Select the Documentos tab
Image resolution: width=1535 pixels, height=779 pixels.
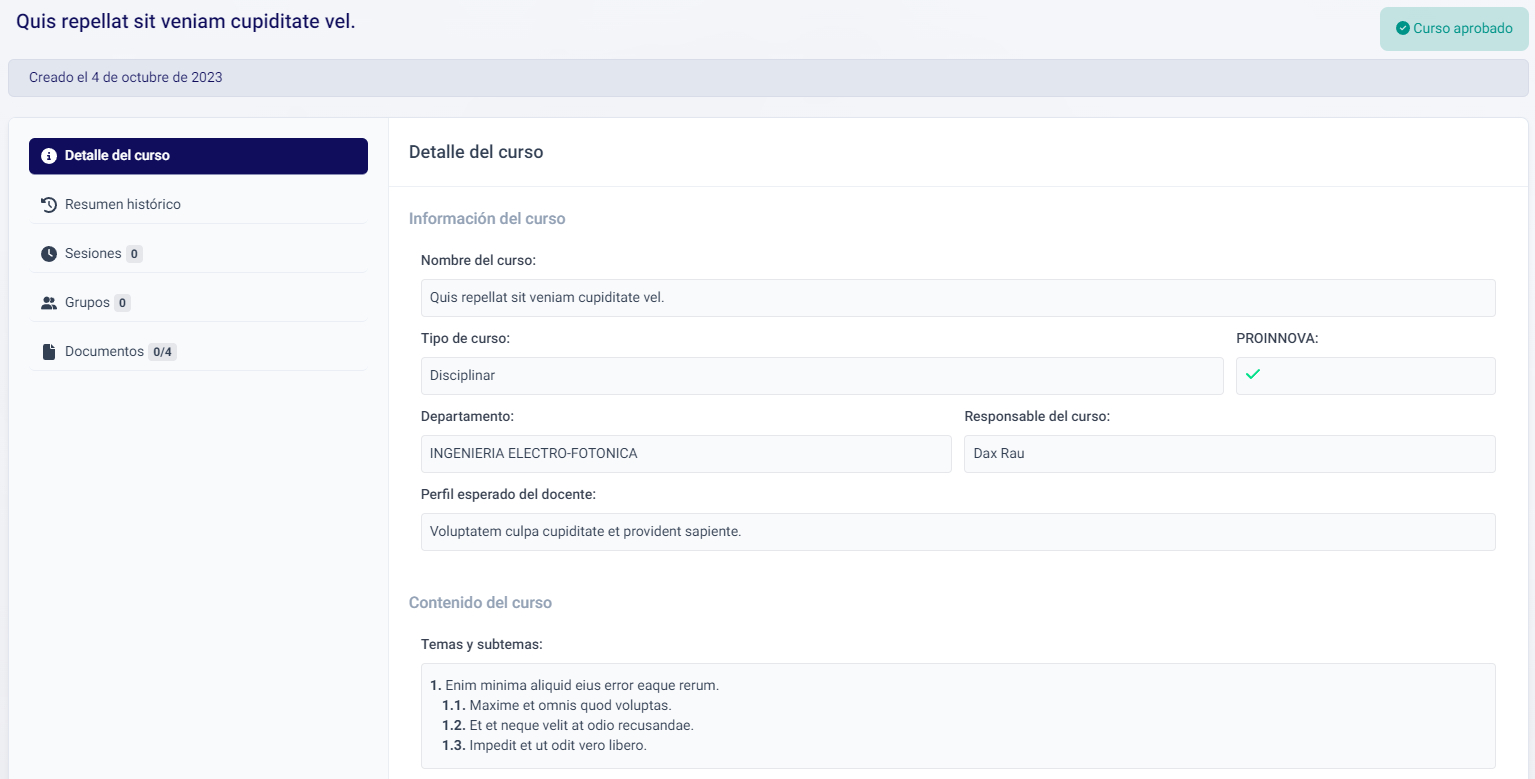pos(104,352)
